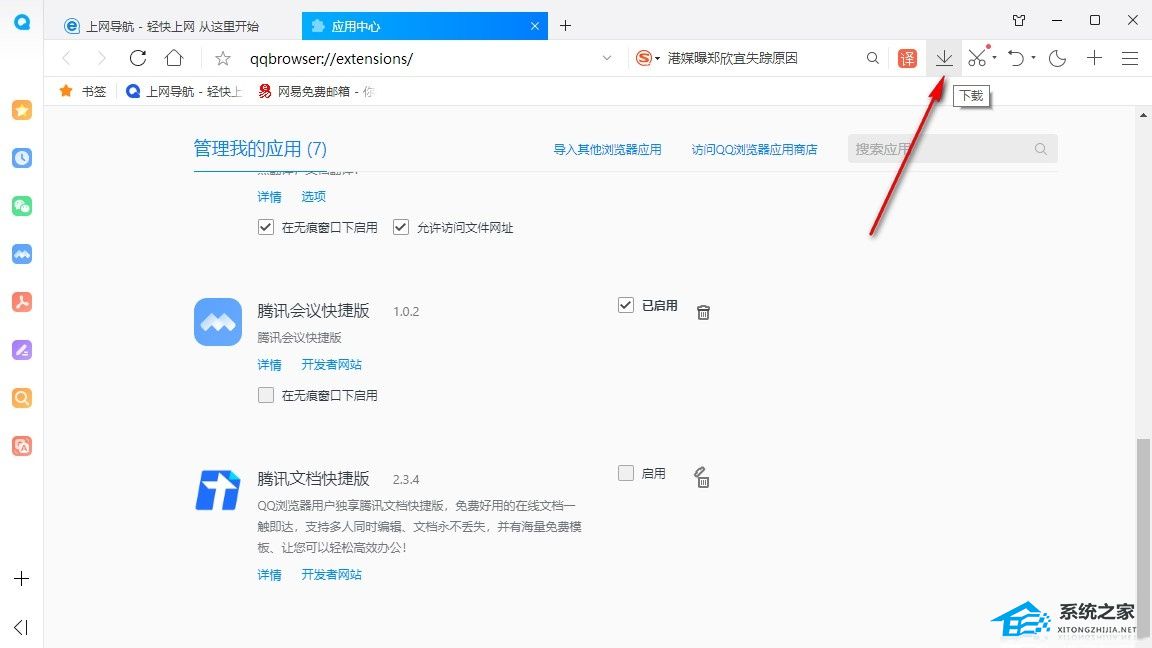Click the reload page button
1152x648 pixels.
[x=137, y=58]
